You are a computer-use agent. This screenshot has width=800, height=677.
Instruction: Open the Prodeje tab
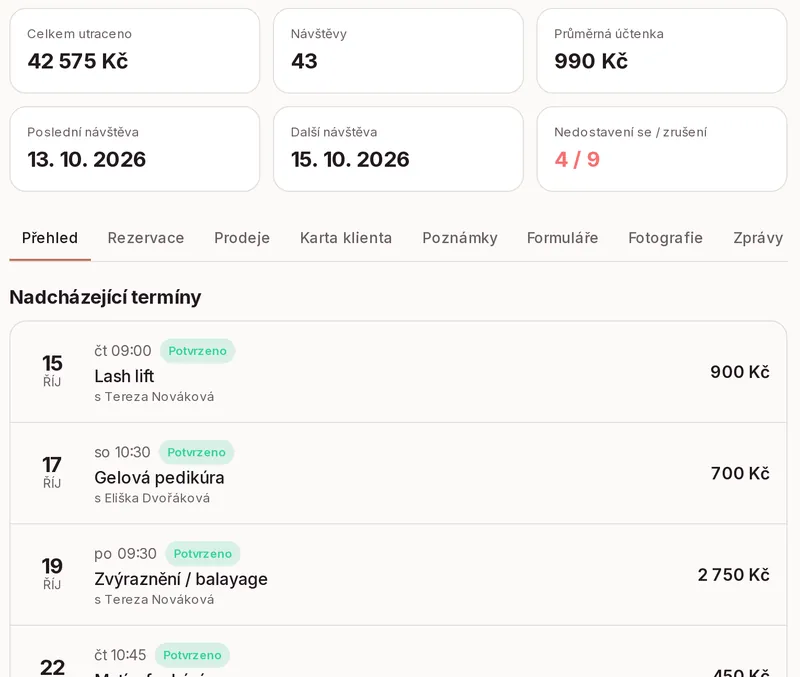tap(242, 238)
